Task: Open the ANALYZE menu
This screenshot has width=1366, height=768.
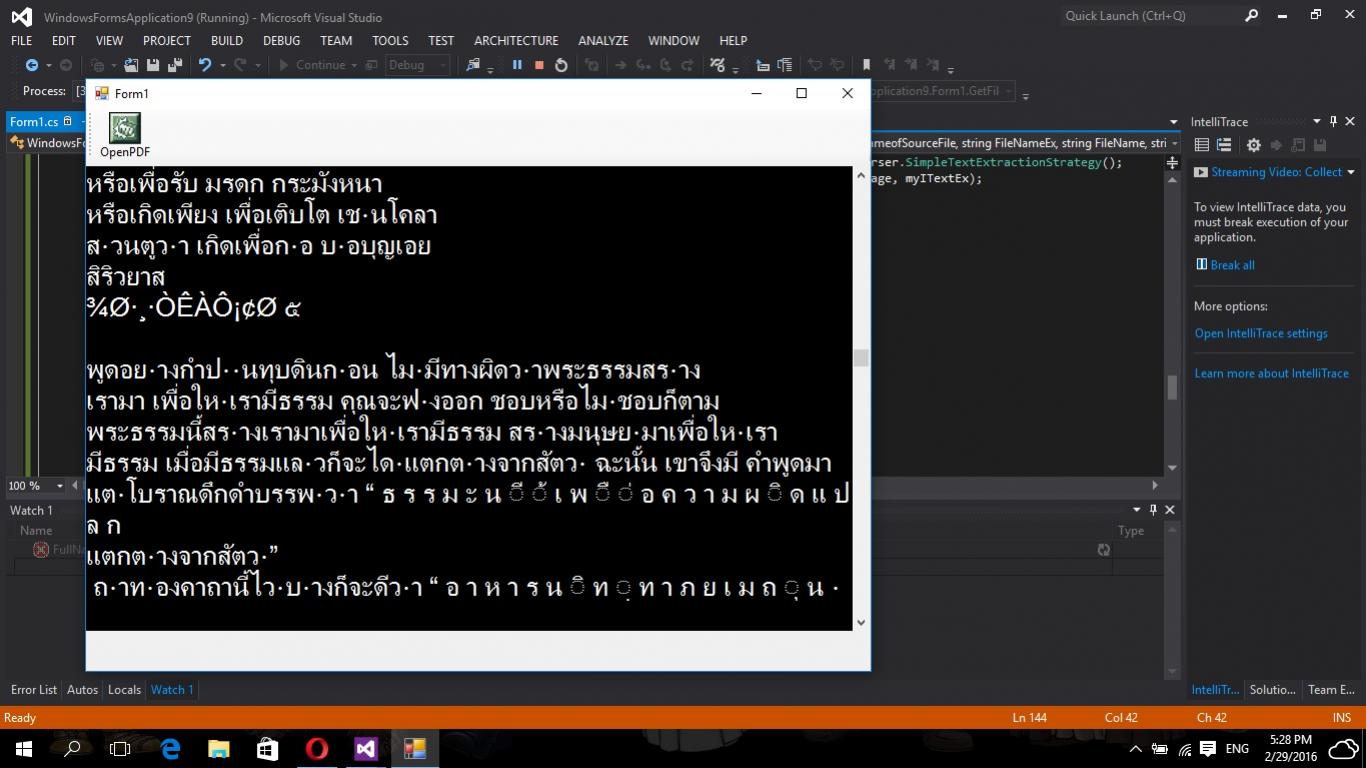Action: (603, 40)
